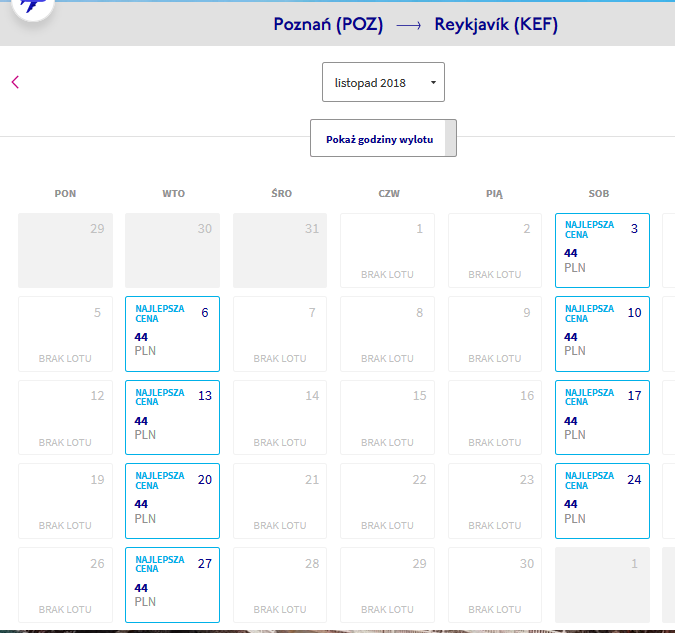
Task: Click day 16 Friday cell
Action: click(x=495, y=417)
